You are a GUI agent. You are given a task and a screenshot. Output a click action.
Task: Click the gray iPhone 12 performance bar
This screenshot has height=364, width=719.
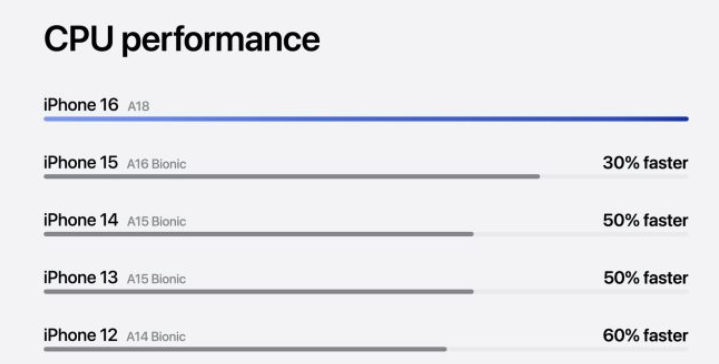pyautogui.click(x=245, y=349)
